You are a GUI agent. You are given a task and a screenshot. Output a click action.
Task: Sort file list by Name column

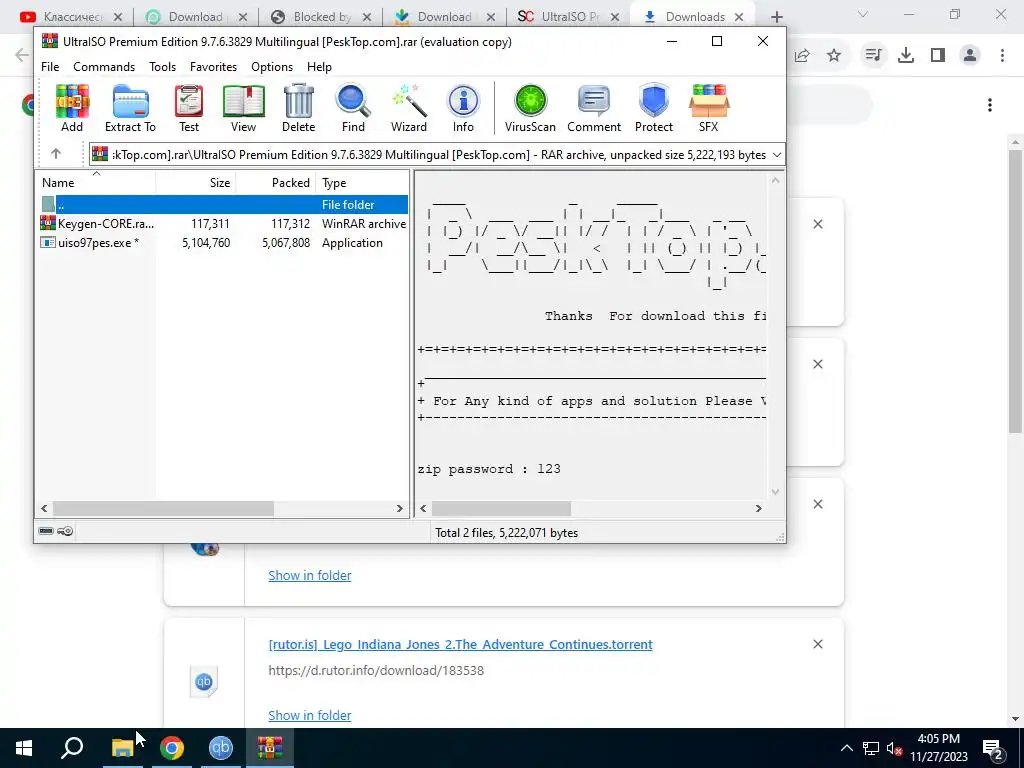95,183
